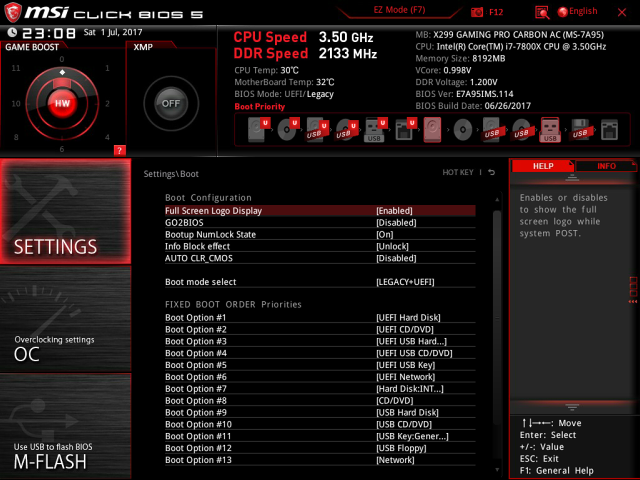The height and width of the screenshot is (480, 640).
Task: Click the help panel top scroll handle
Action: point(572,178)
